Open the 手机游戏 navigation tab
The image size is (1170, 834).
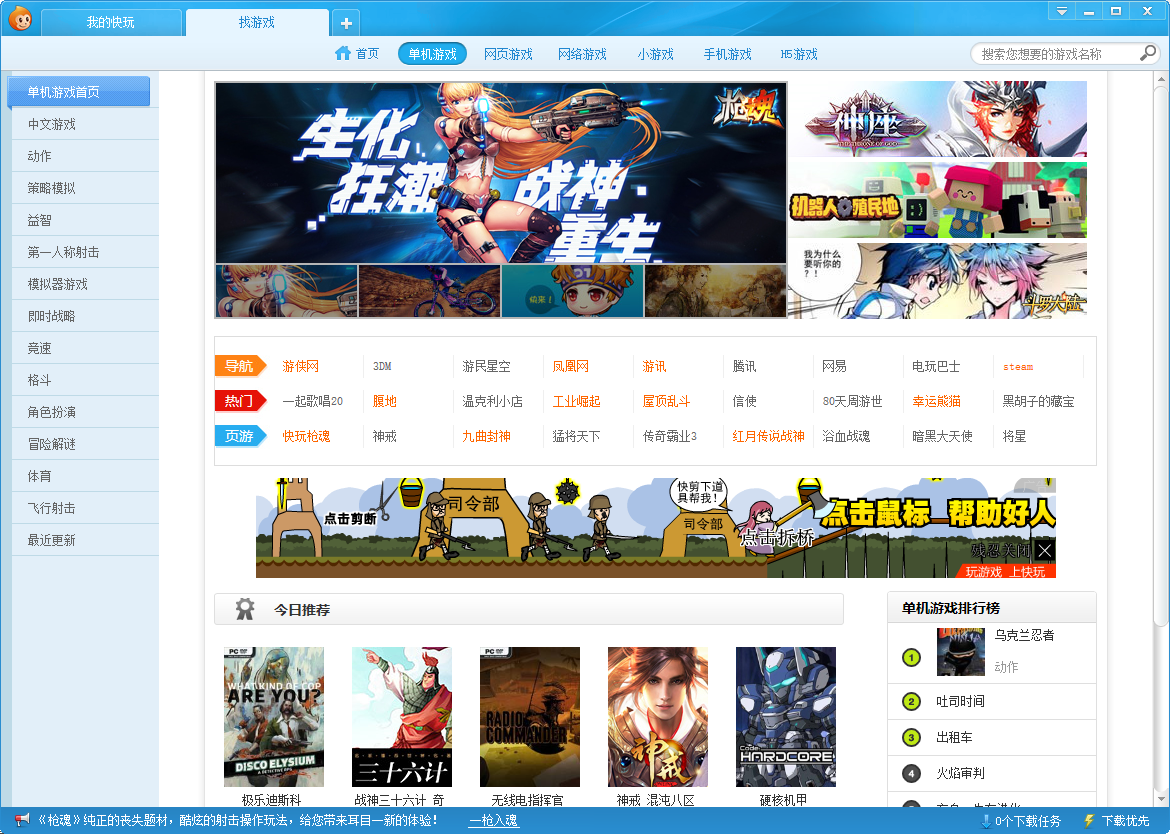728,54
